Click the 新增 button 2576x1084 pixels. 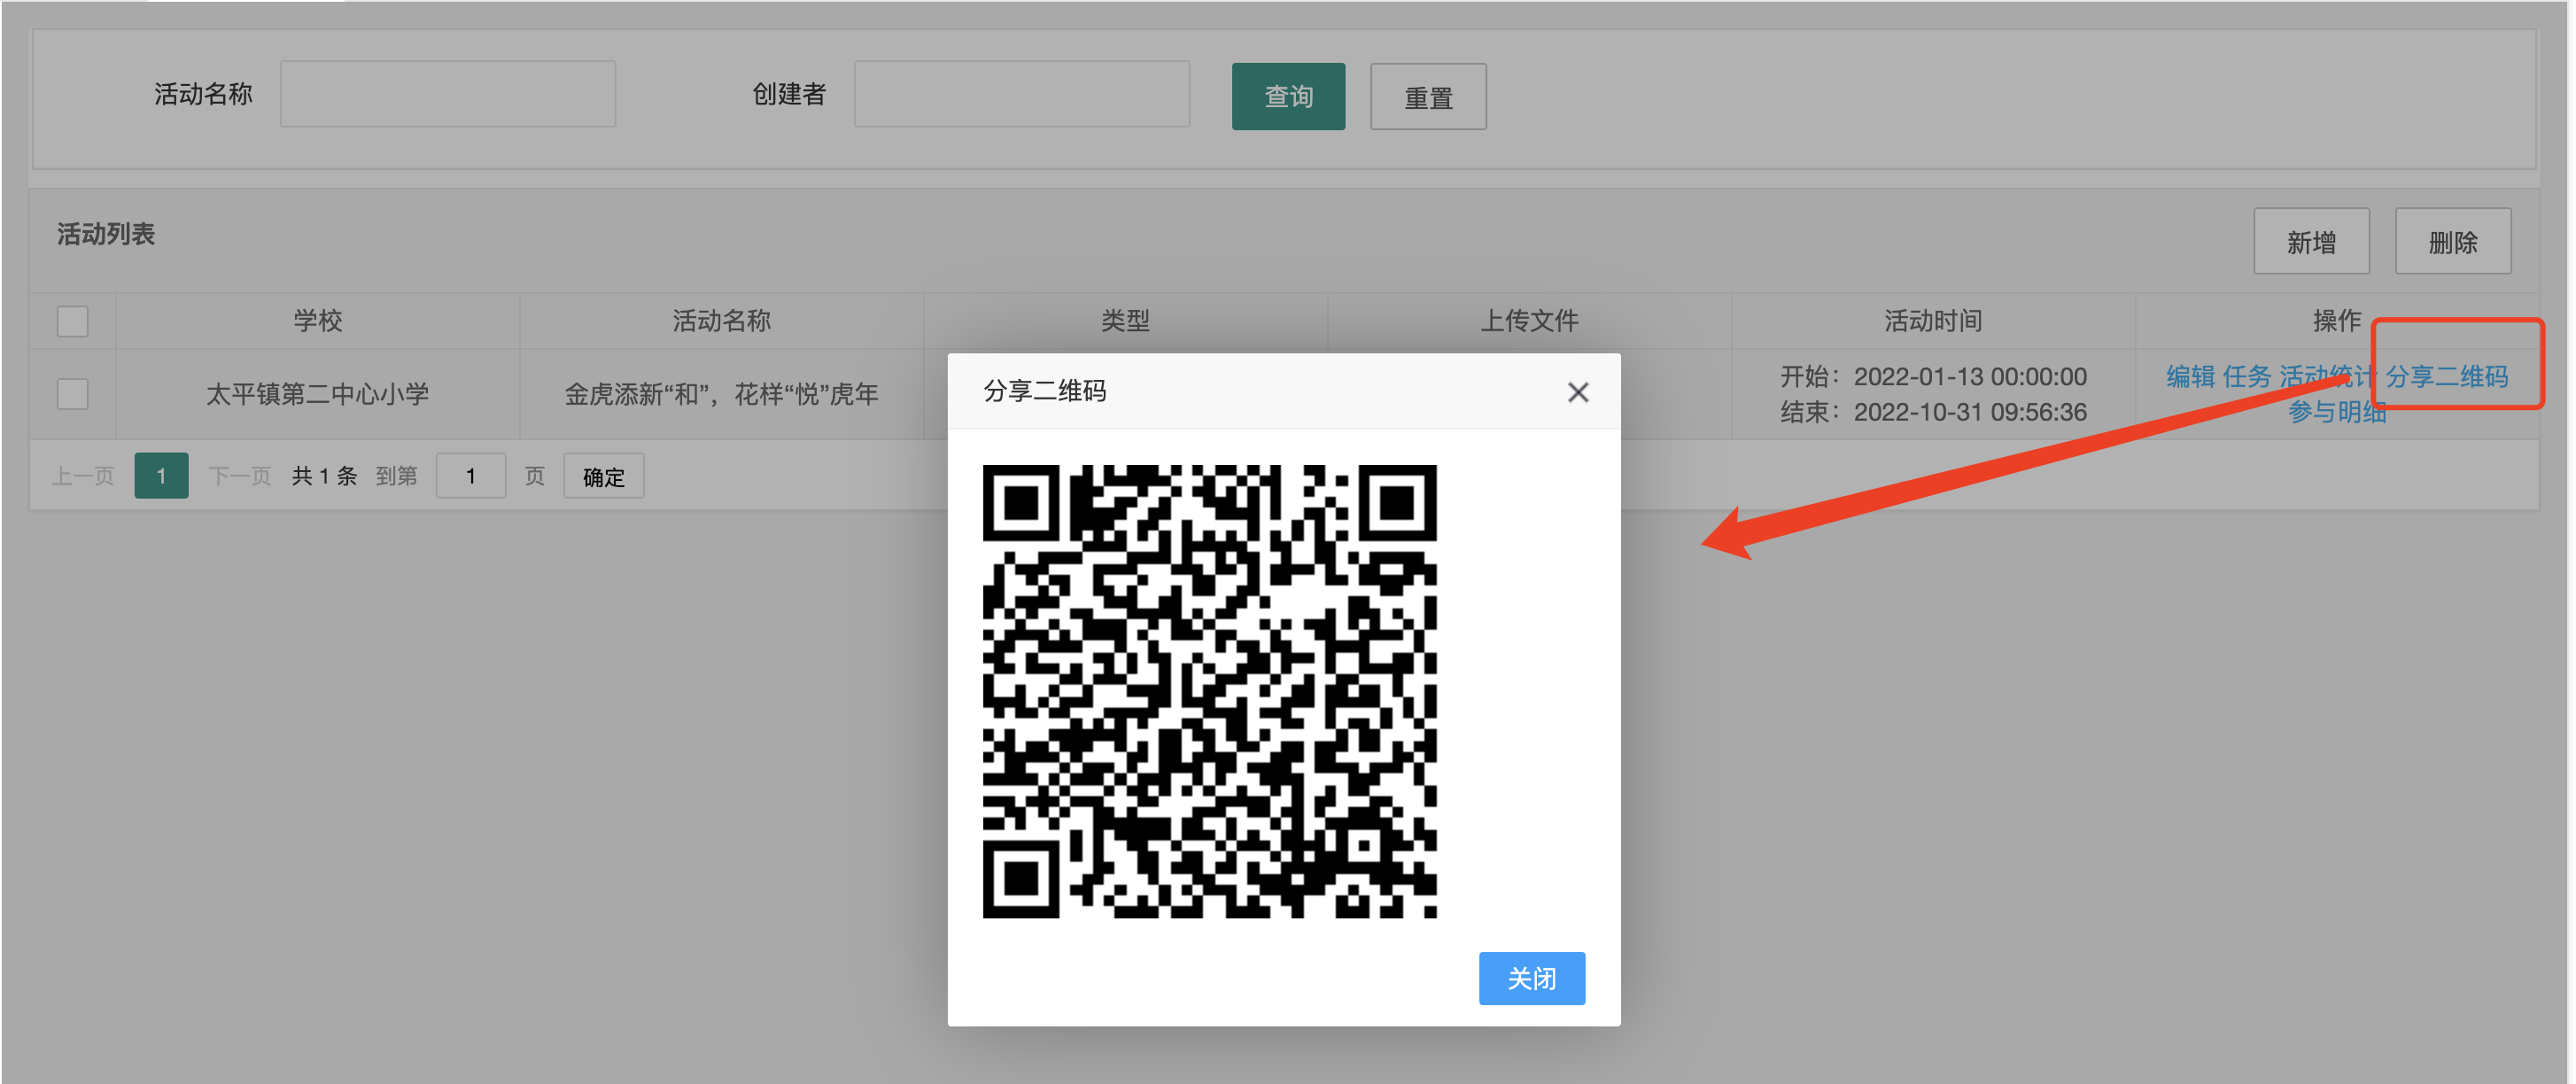(2311, 241)
